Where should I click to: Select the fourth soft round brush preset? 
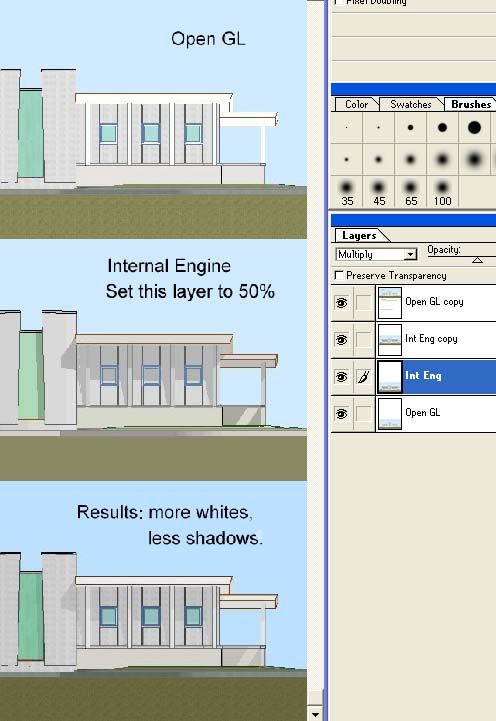click(x=442, y=160)
